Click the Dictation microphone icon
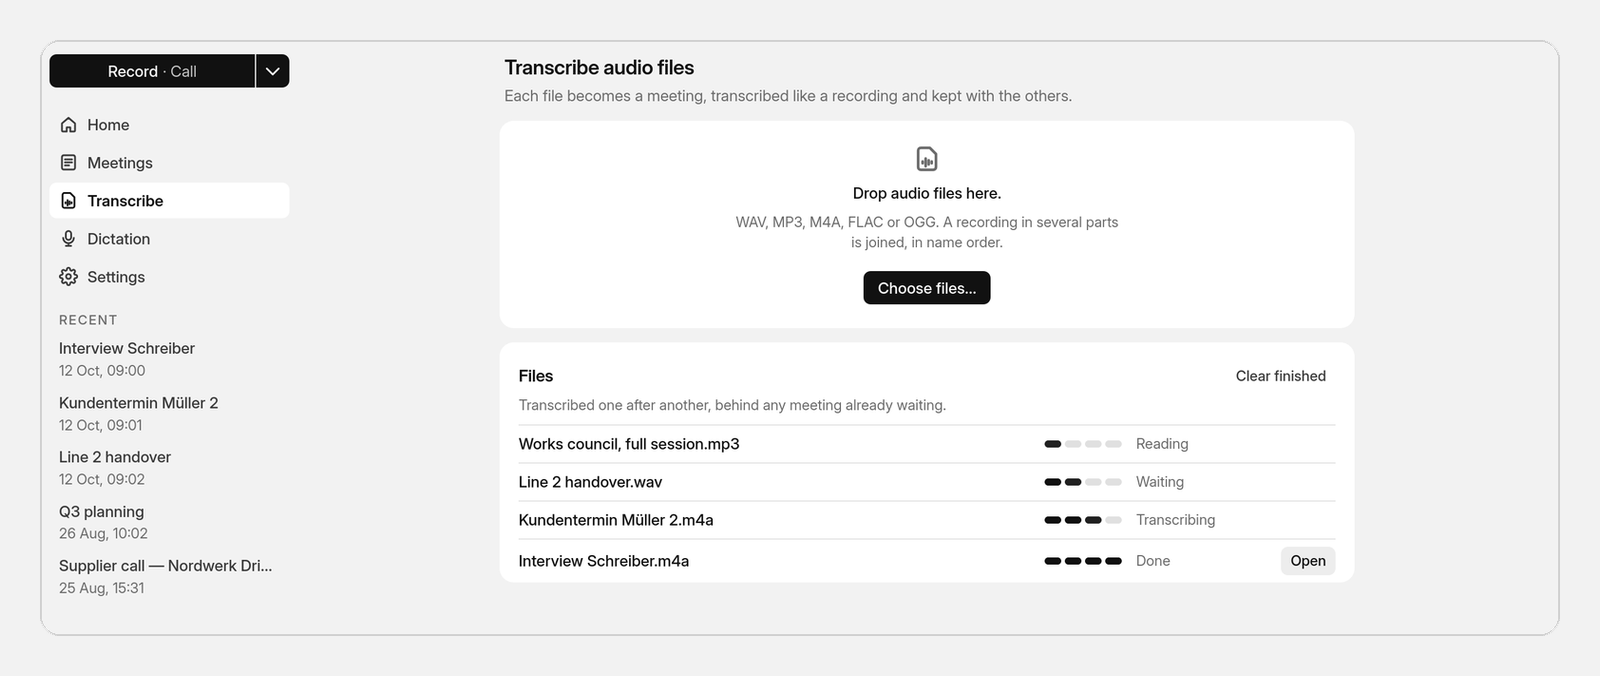This screenshot has height=676, width=1600. pos(68,239)
